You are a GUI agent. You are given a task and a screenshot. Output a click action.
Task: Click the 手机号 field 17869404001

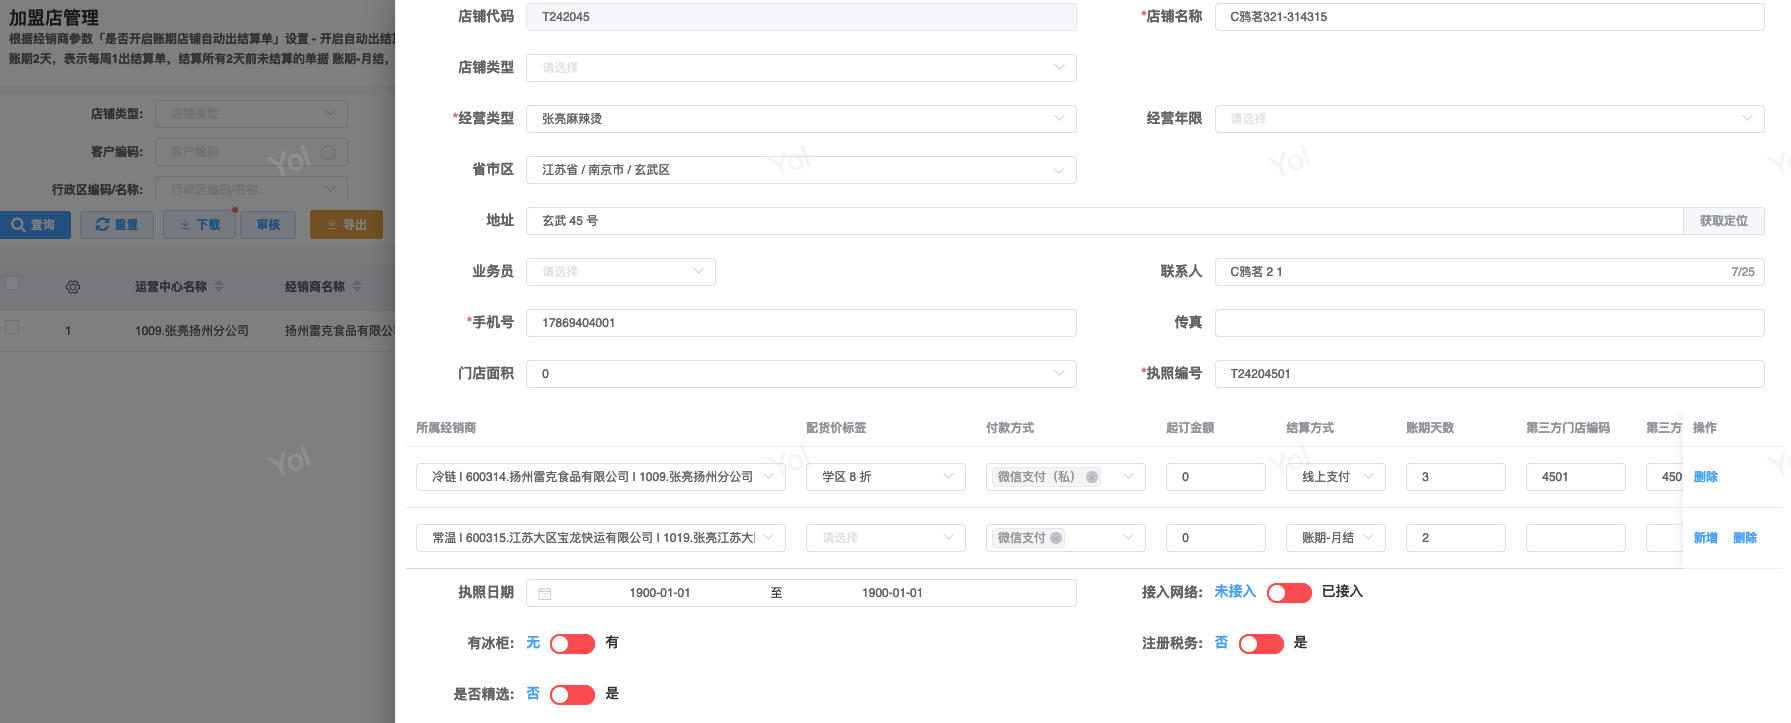[801, 323]
